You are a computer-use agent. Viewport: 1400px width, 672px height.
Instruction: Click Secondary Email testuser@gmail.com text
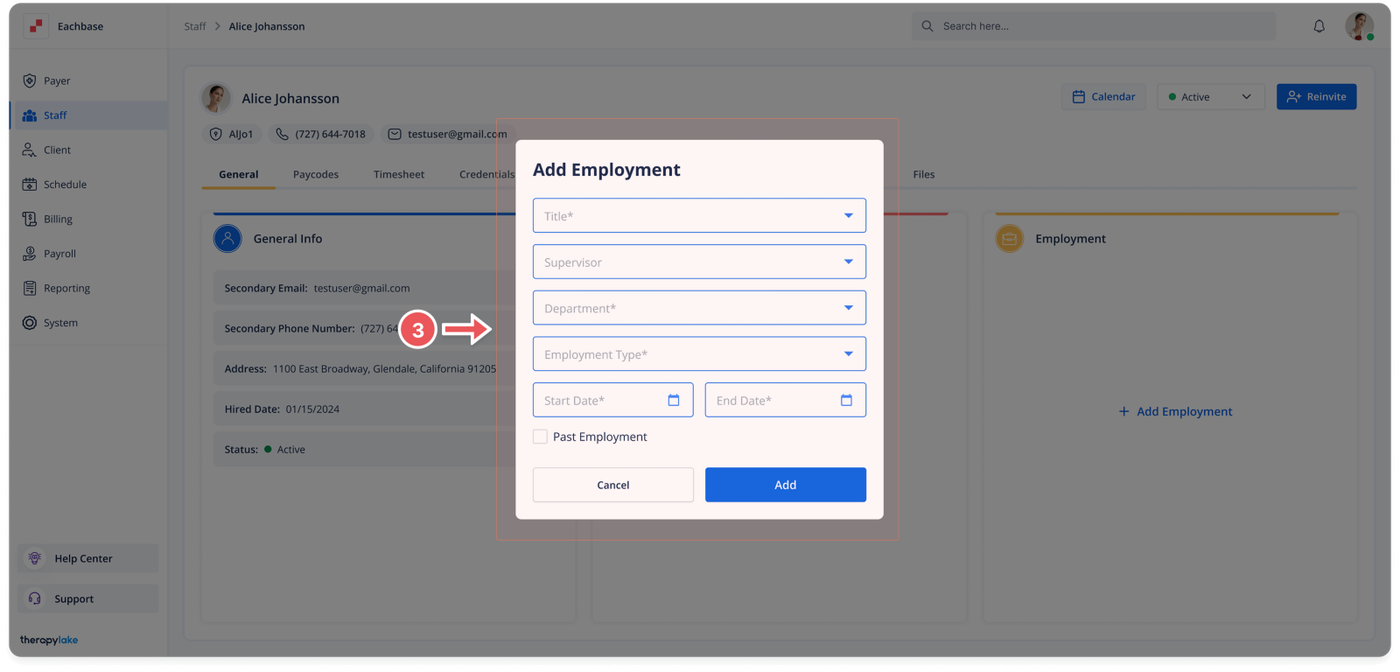(x=317, y=288)
